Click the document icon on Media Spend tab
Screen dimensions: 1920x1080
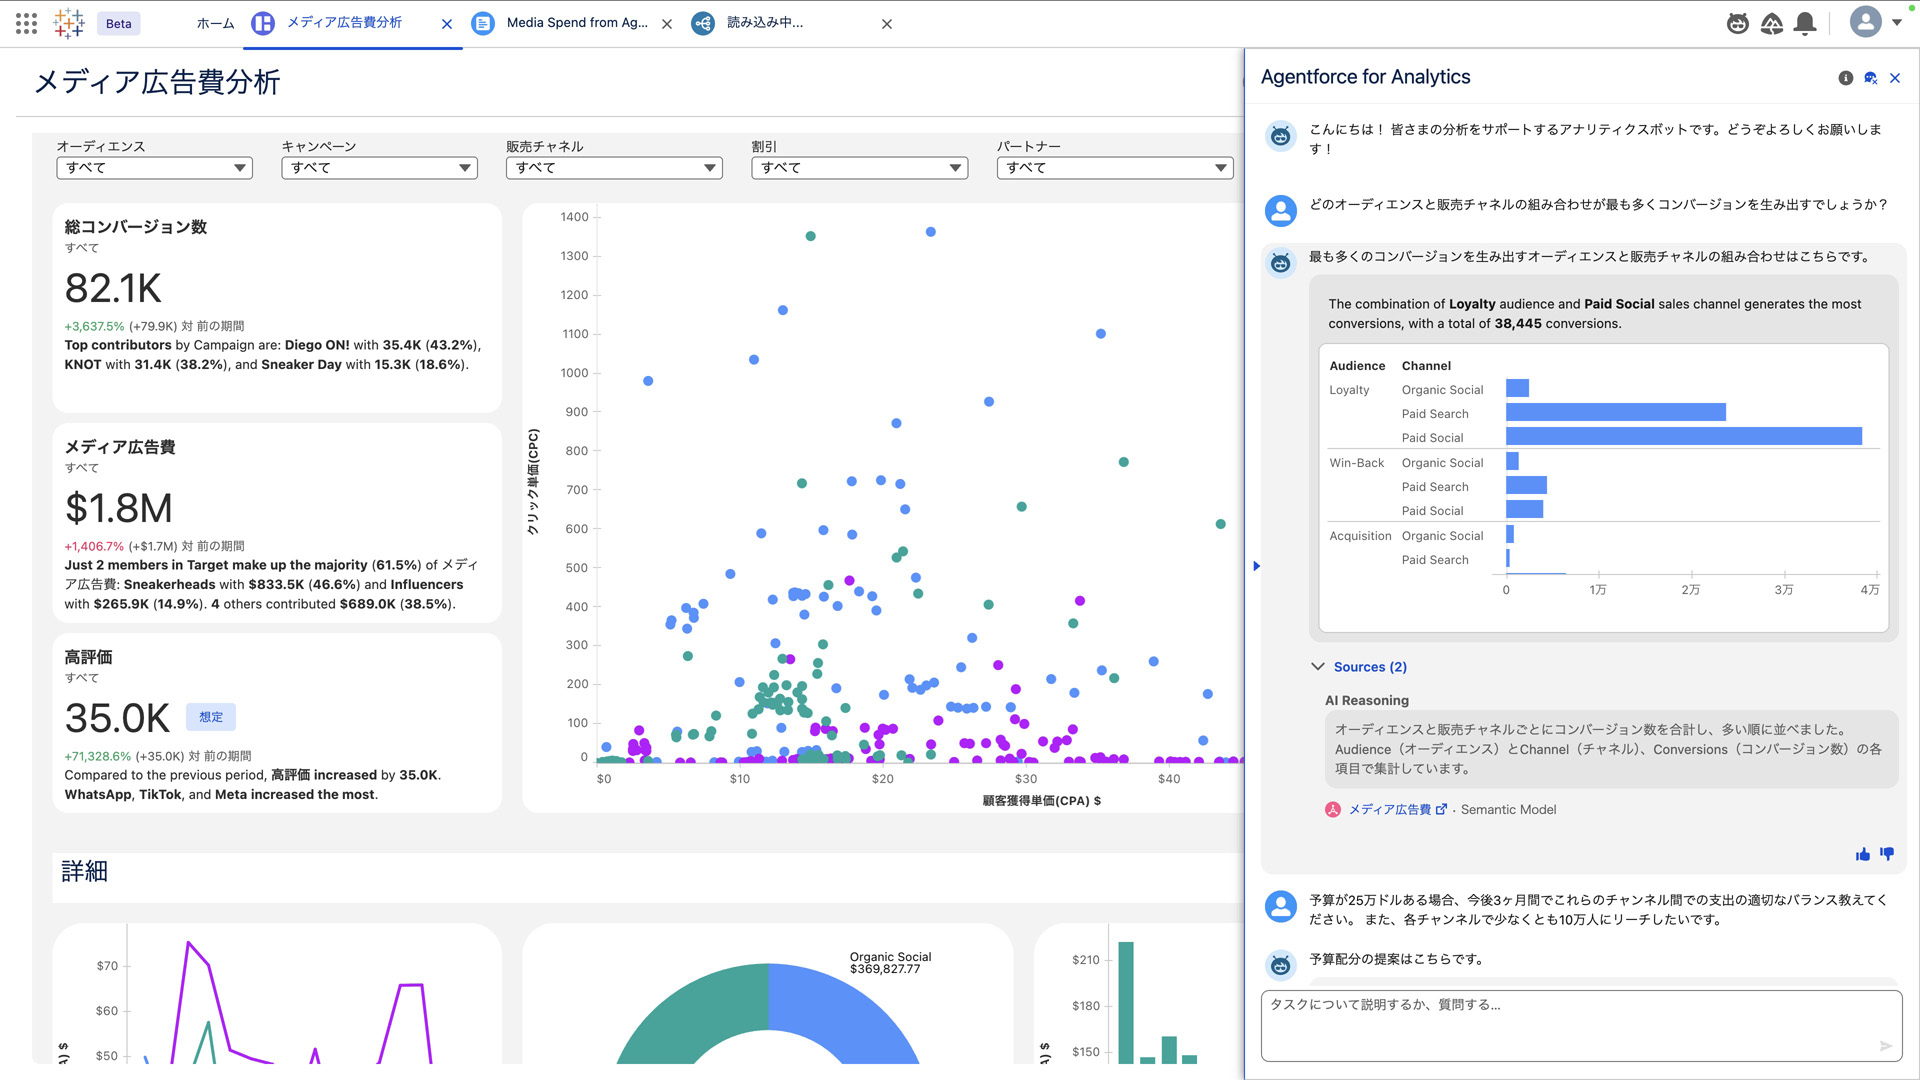click(483, 23)
